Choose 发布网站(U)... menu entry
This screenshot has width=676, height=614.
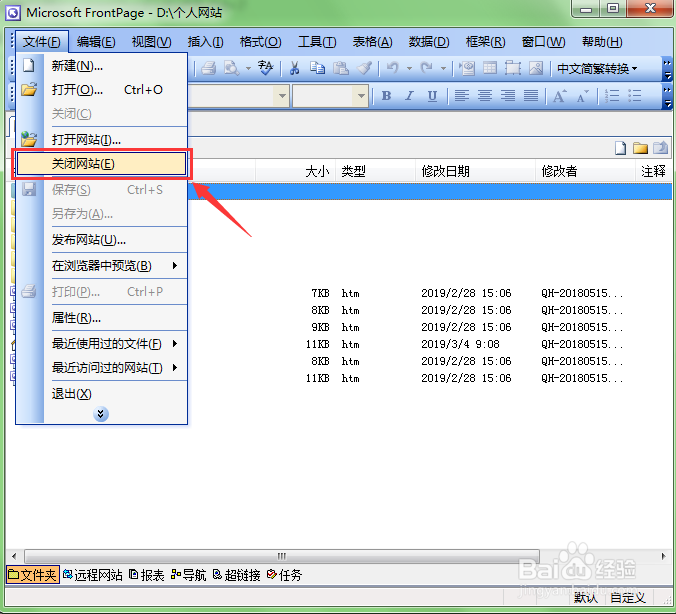click(102, 239)
